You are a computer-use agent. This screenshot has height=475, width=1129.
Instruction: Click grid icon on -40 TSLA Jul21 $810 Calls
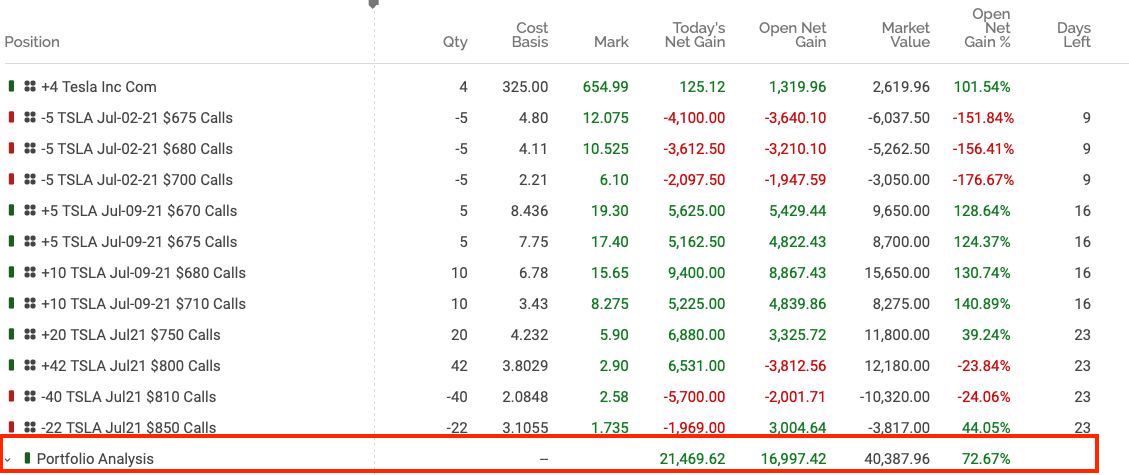(x=30, y=397)
